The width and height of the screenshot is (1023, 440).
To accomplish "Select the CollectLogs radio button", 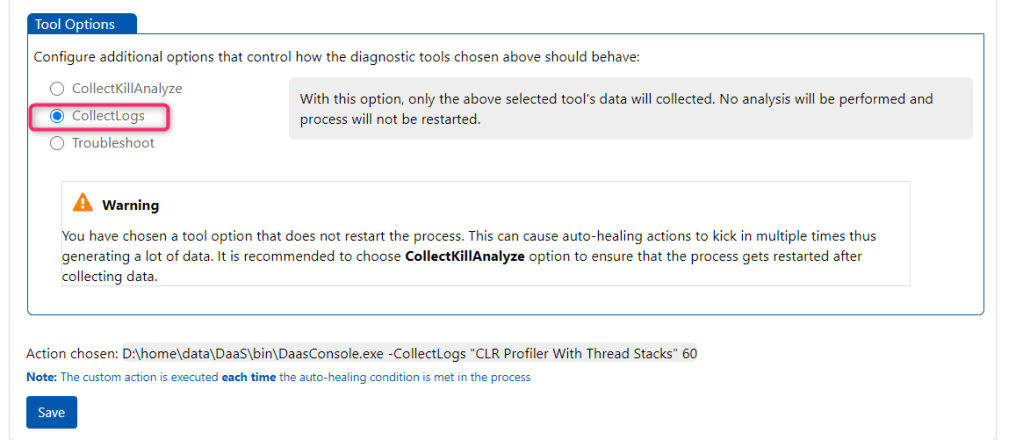I will [x=57, y=116].
